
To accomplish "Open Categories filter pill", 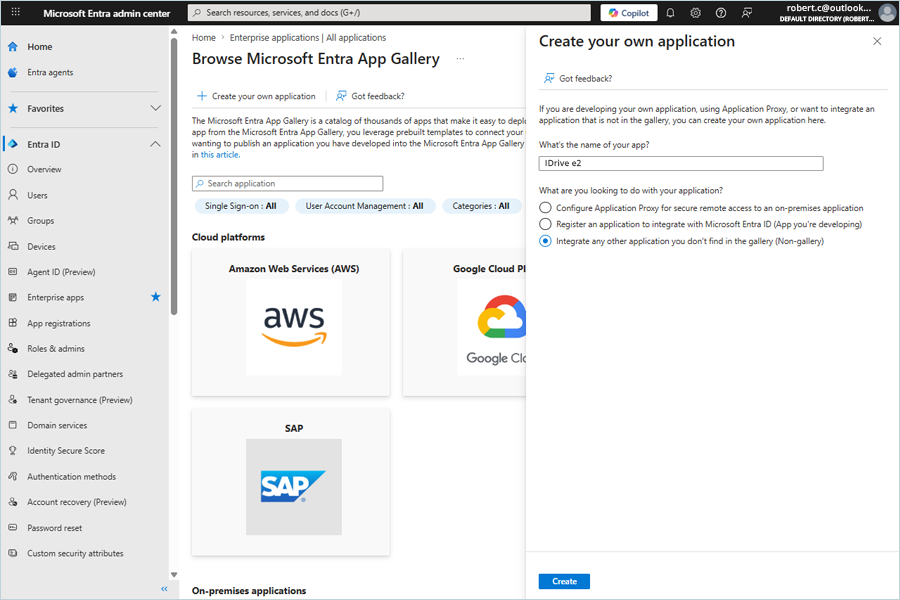I will [x=481, y=206].
